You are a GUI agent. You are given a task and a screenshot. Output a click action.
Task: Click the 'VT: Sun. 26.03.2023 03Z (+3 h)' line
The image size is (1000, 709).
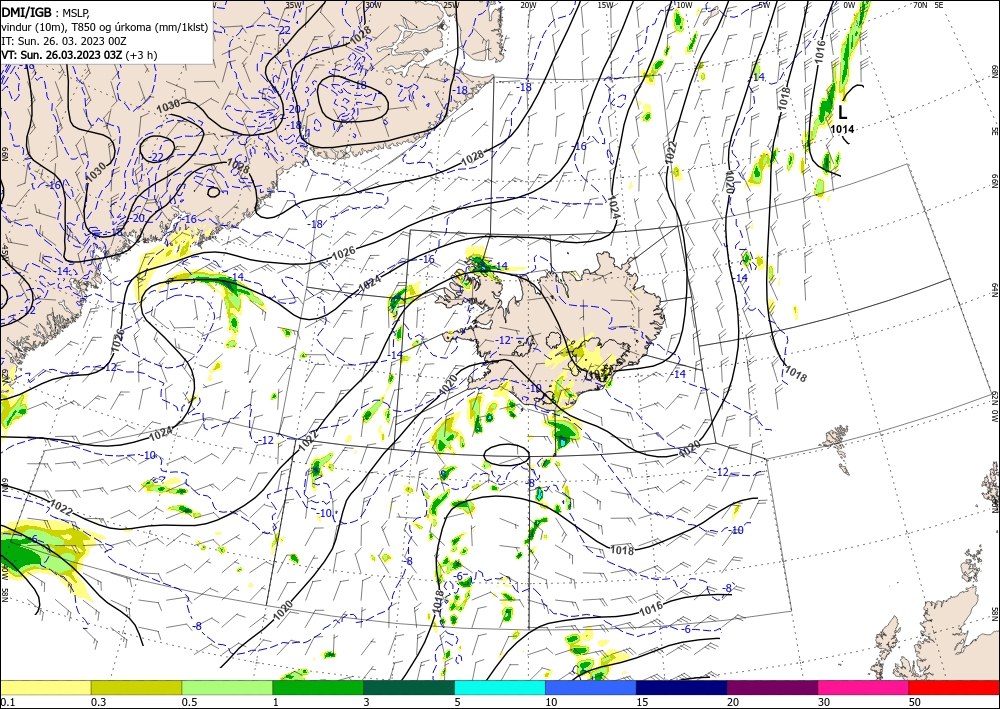coord(79,55)
